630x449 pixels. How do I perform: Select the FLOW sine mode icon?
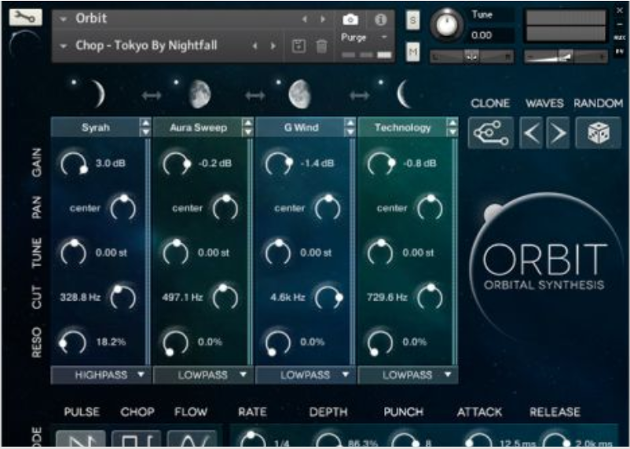192,439
